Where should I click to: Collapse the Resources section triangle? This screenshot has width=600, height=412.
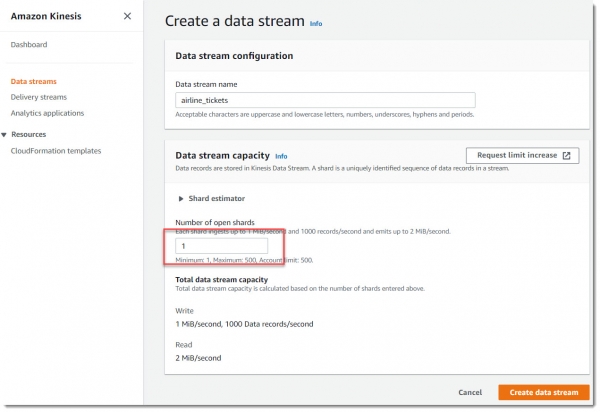4,134
